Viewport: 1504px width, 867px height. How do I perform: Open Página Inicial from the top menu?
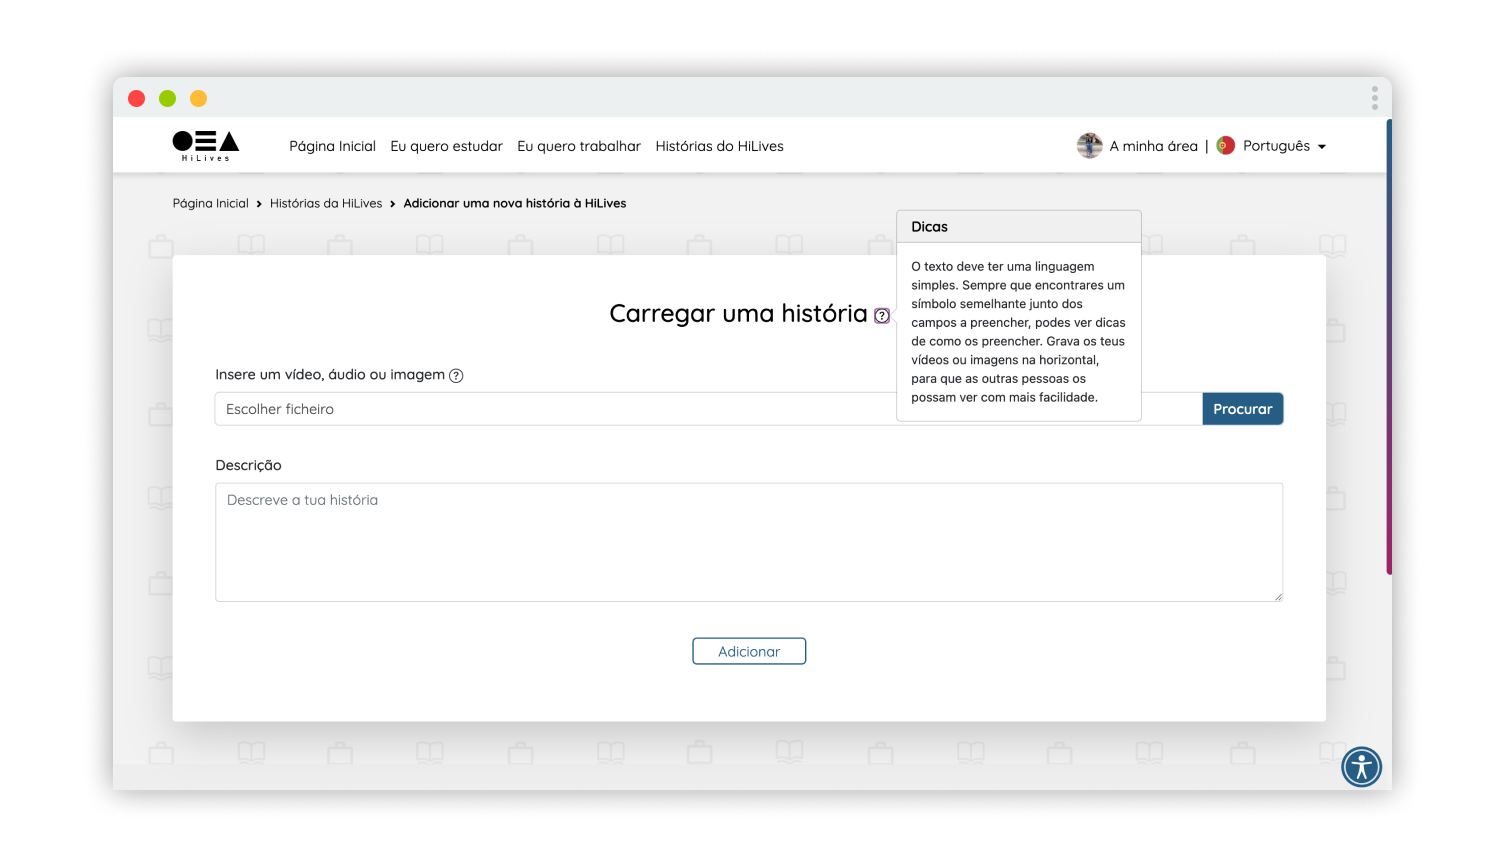pos(332,146)
